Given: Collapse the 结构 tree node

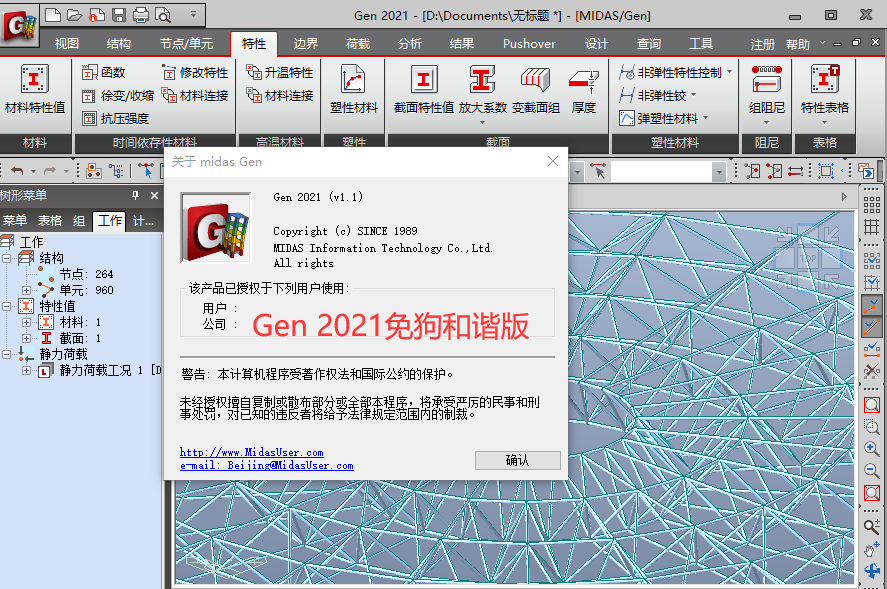Looking at the screenshot, I should pos(6,259).
